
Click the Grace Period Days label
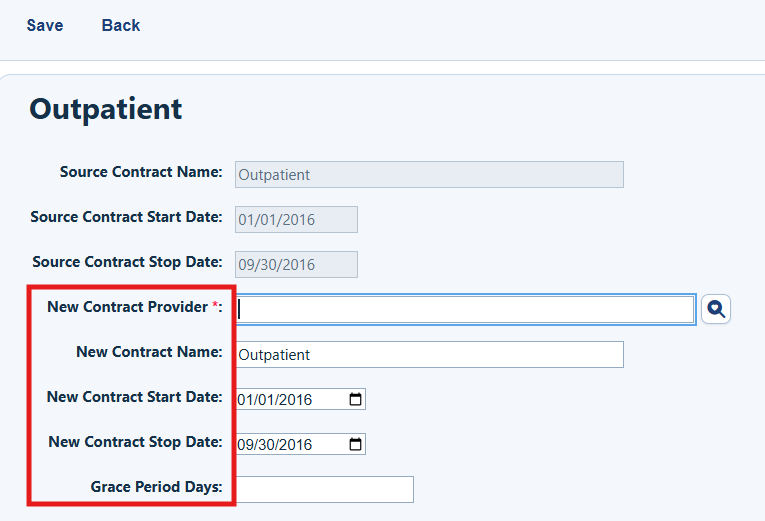click(157, 486)
